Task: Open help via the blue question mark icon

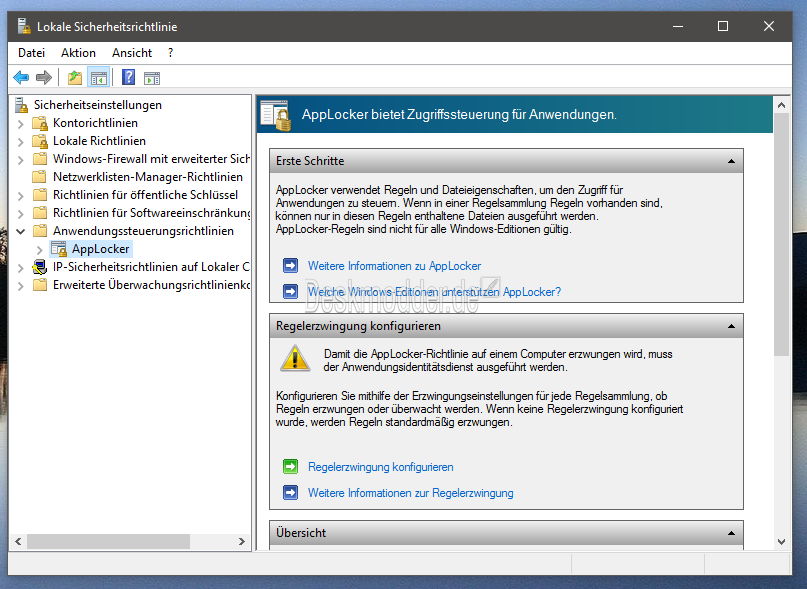Action: pos(128,77)
